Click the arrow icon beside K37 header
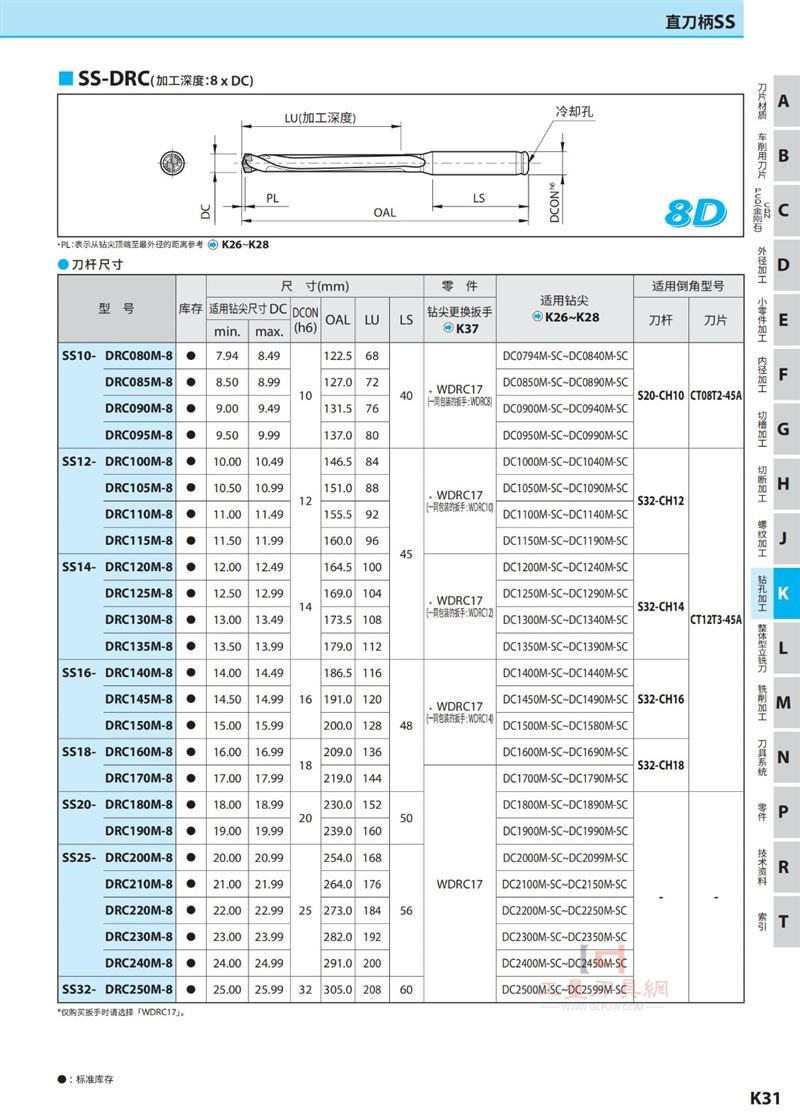The image size is (800, 1120). point(449,328)
